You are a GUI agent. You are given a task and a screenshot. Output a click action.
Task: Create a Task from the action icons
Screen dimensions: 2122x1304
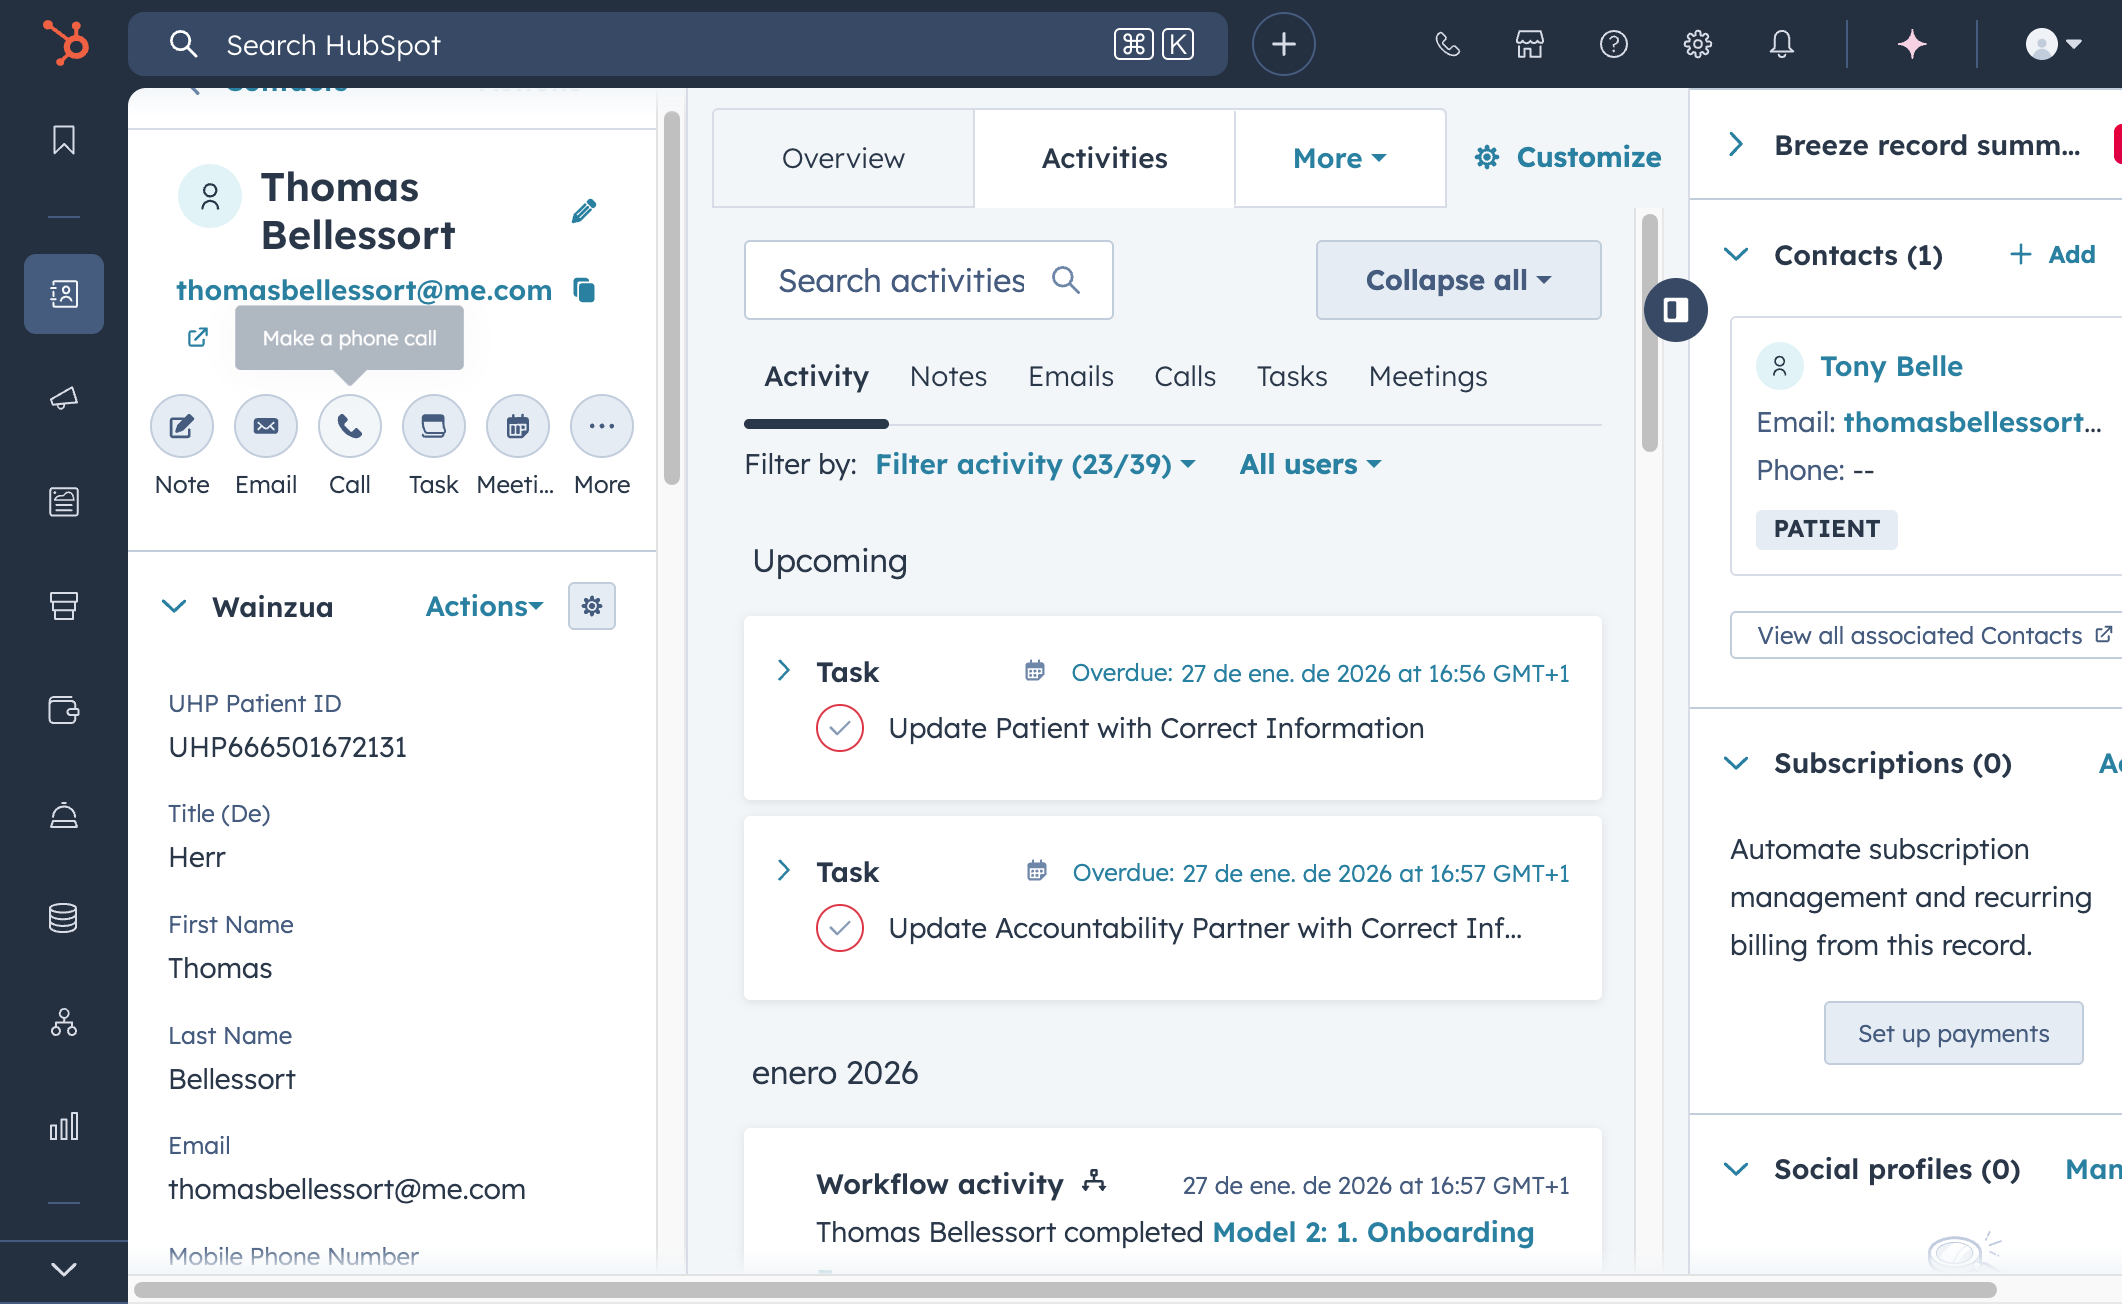click(x=434, y=427)
